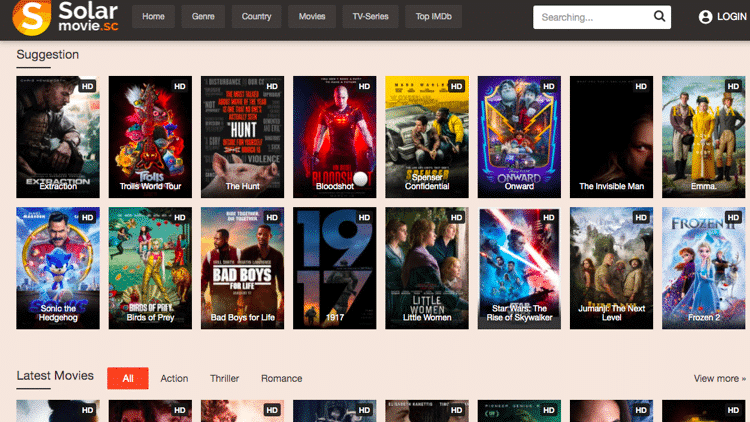Click the LOGIN link

click(x=731, y=17)
